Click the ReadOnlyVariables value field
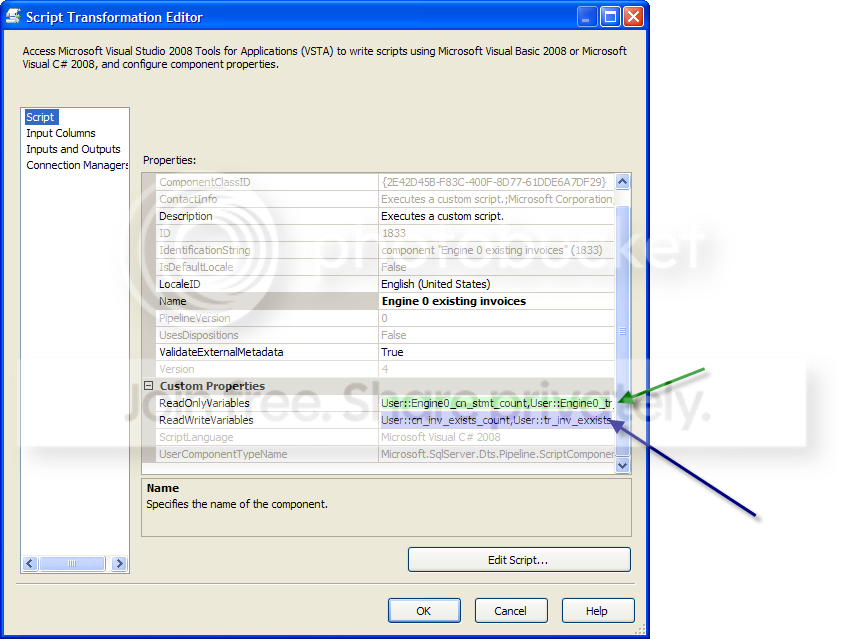Image resolution: width=847 pixels, height=639 pixels. (x=496, y=403)
